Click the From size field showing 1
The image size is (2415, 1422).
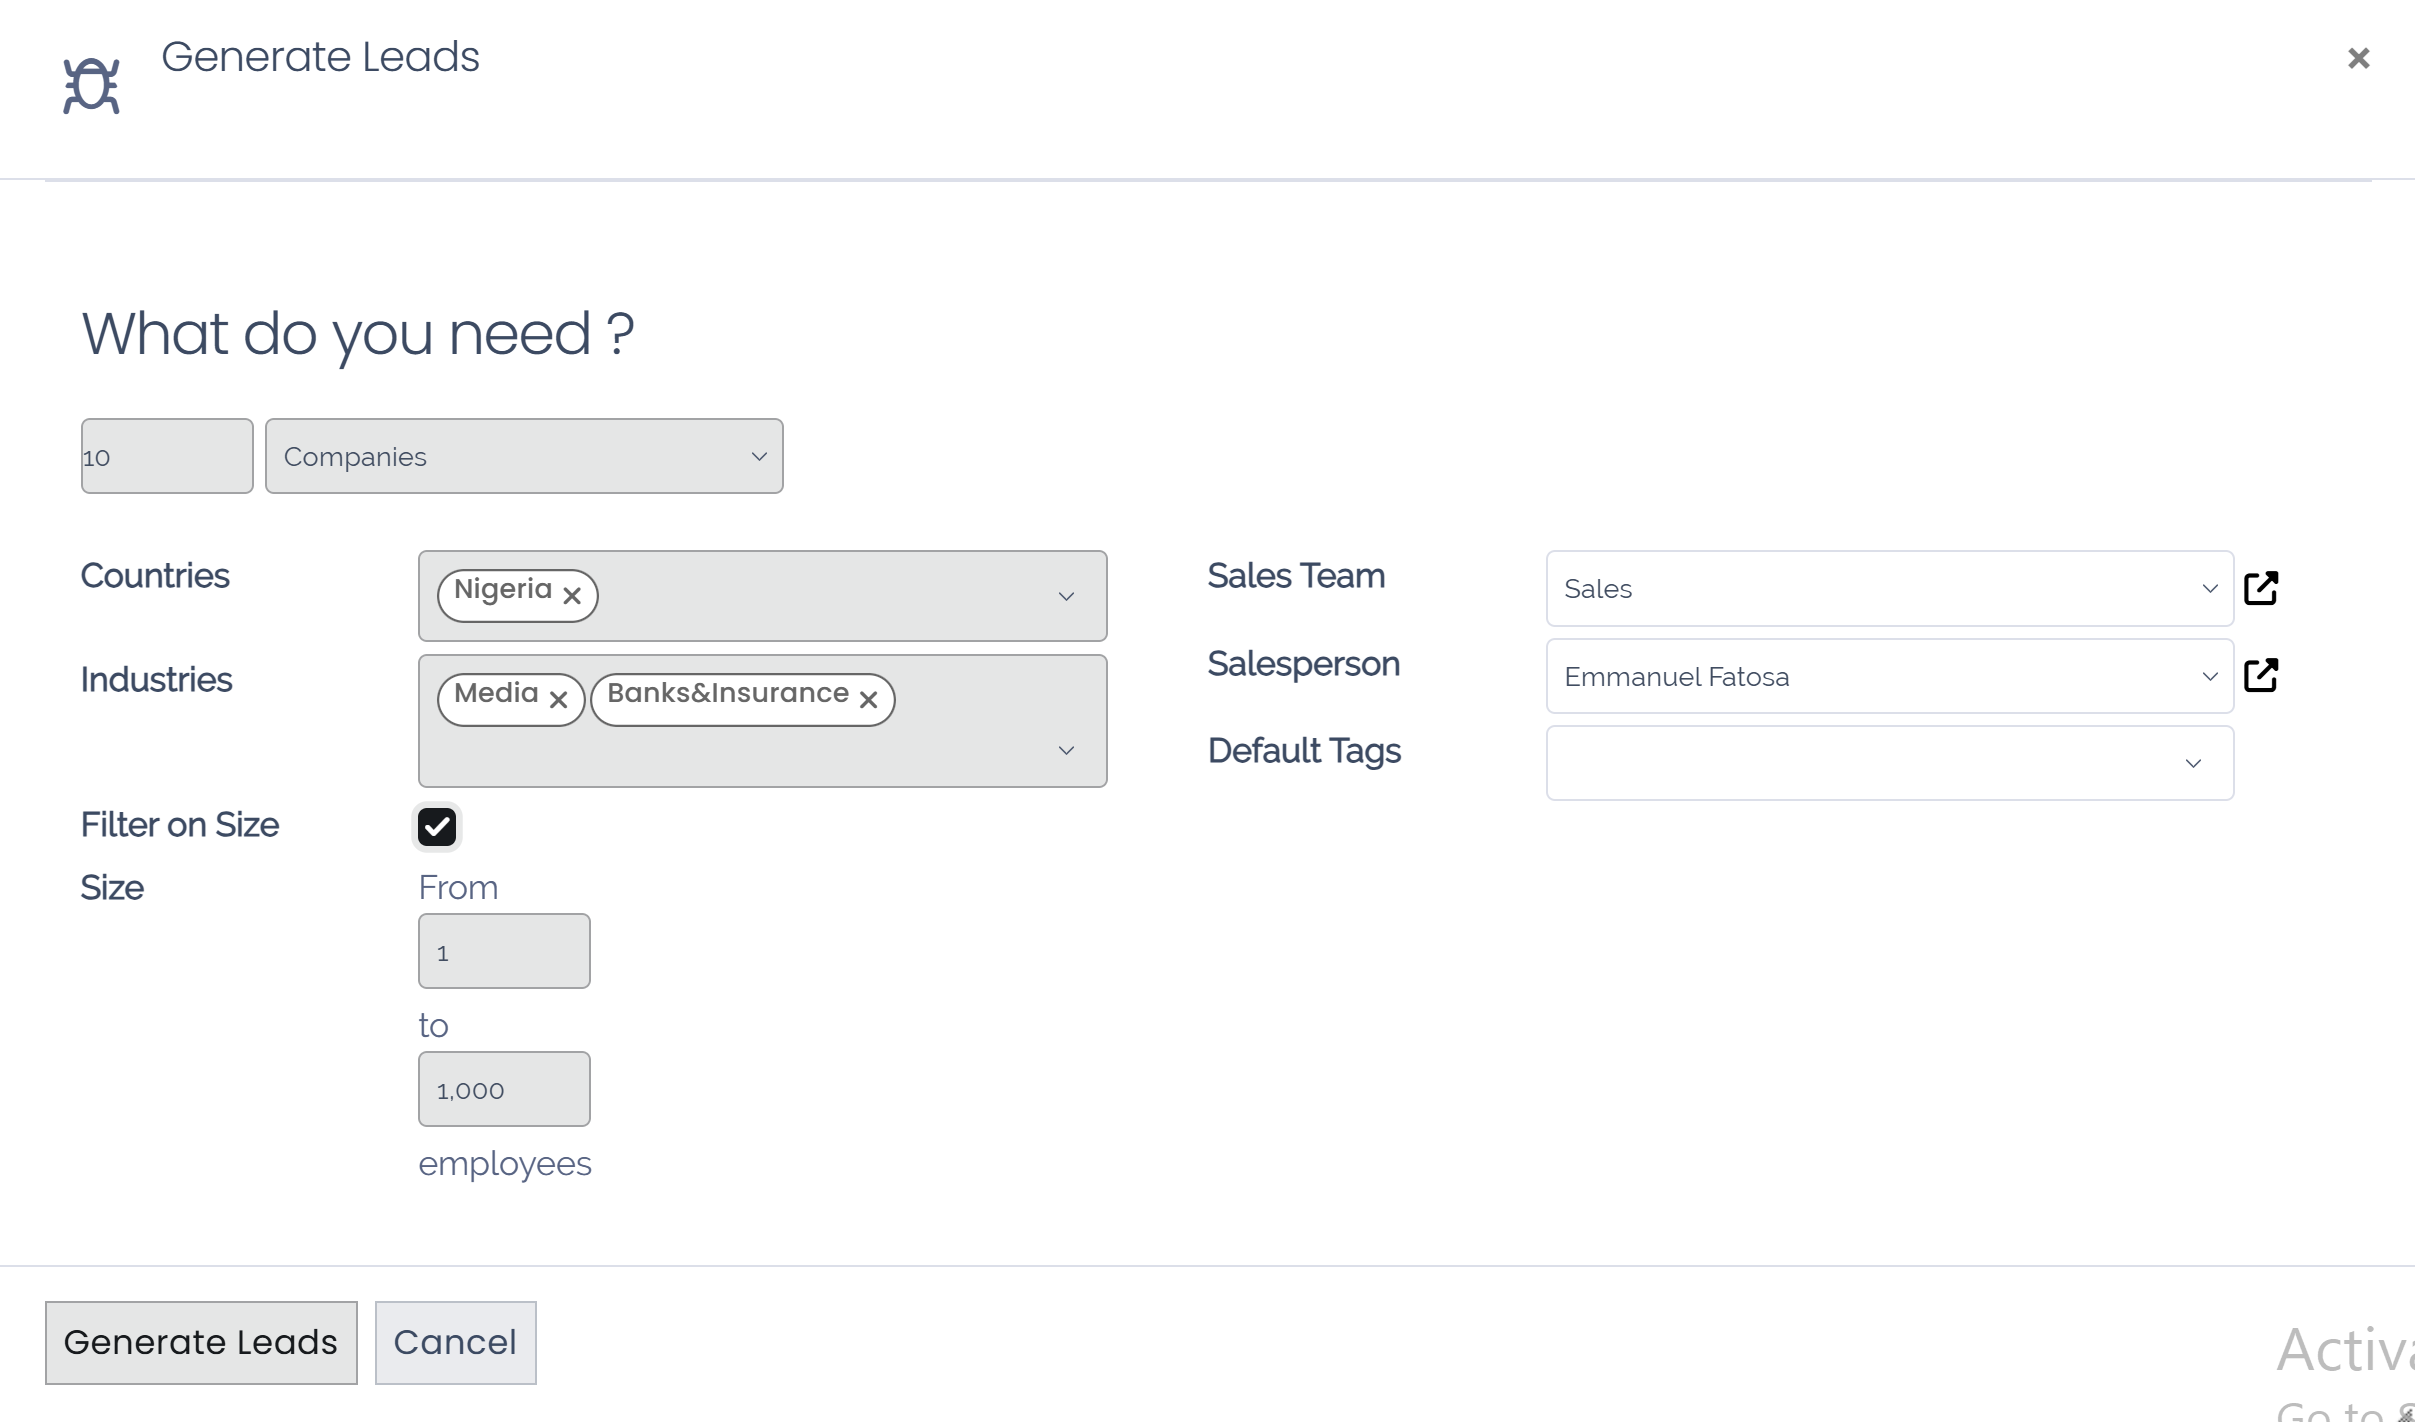(x=504, y=950)
